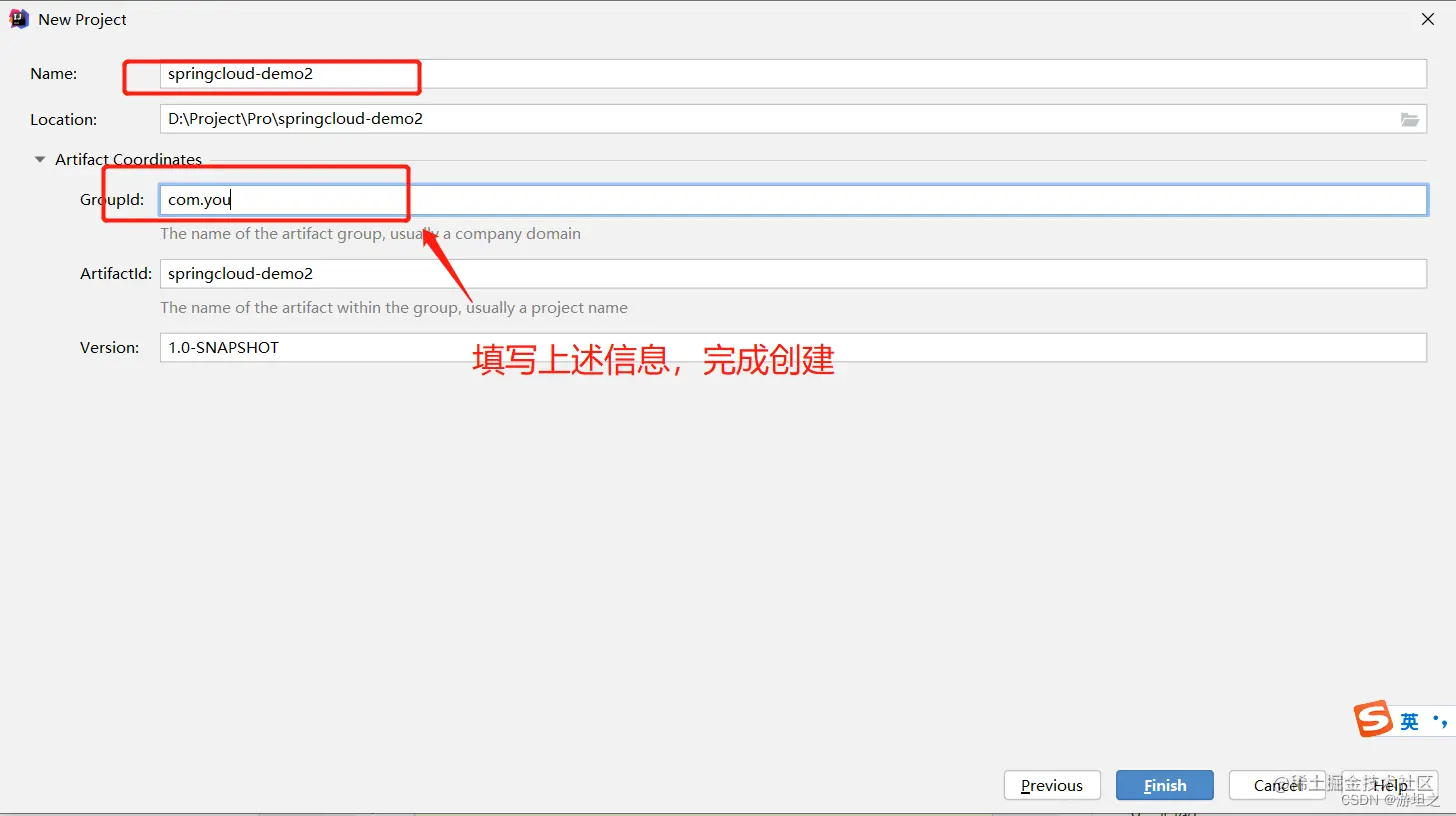Focus the GroupId text field

793,200
